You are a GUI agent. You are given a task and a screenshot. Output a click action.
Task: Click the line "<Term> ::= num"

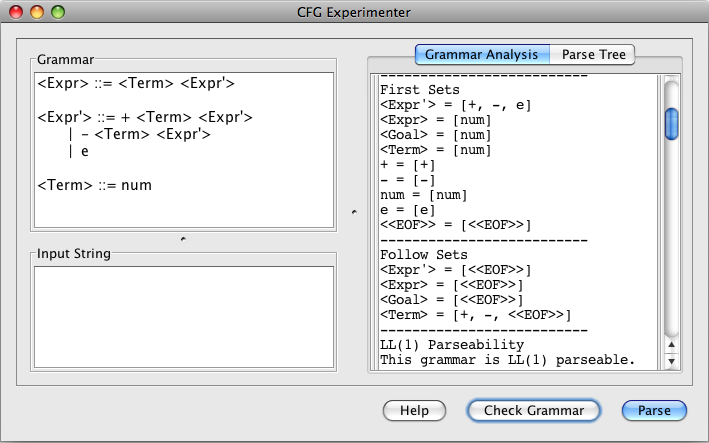95,185
